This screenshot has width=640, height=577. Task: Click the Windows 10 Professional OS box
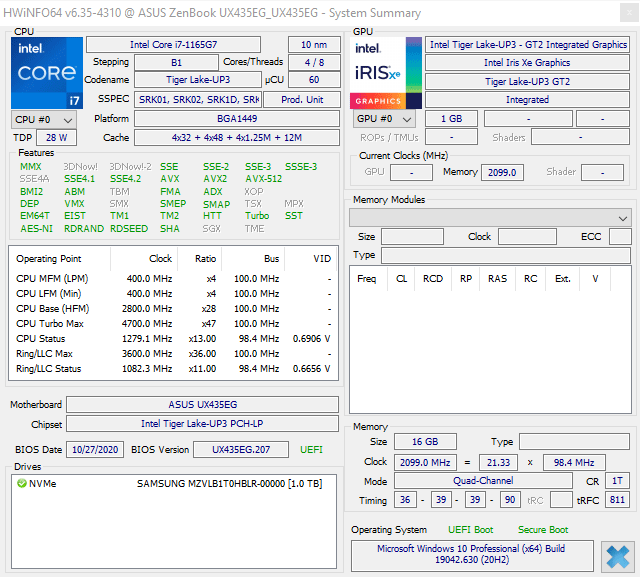tap(471, 556)
